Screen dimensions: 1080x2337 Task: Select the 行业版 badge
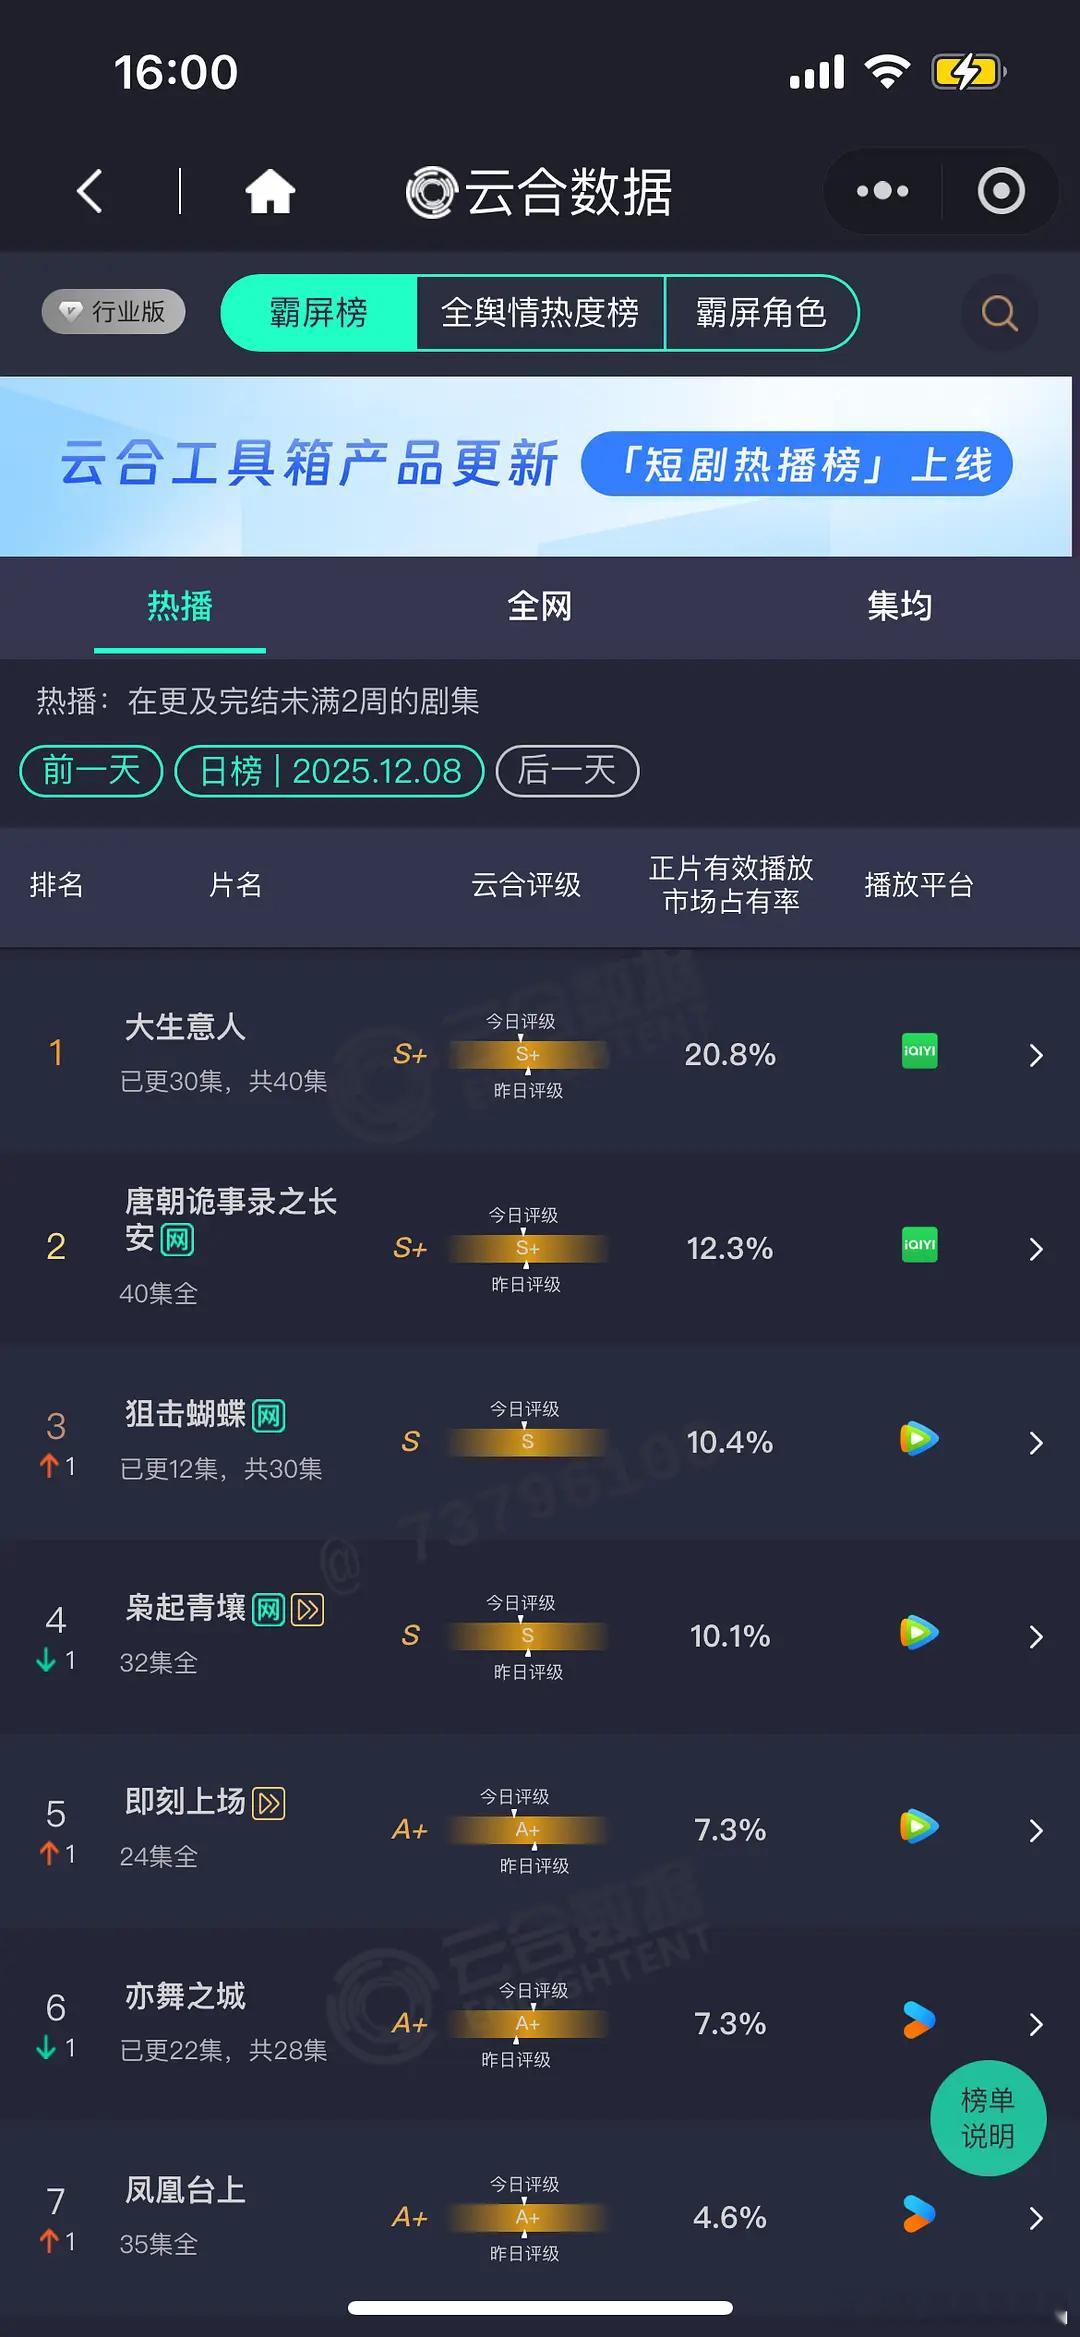(112, 311)
